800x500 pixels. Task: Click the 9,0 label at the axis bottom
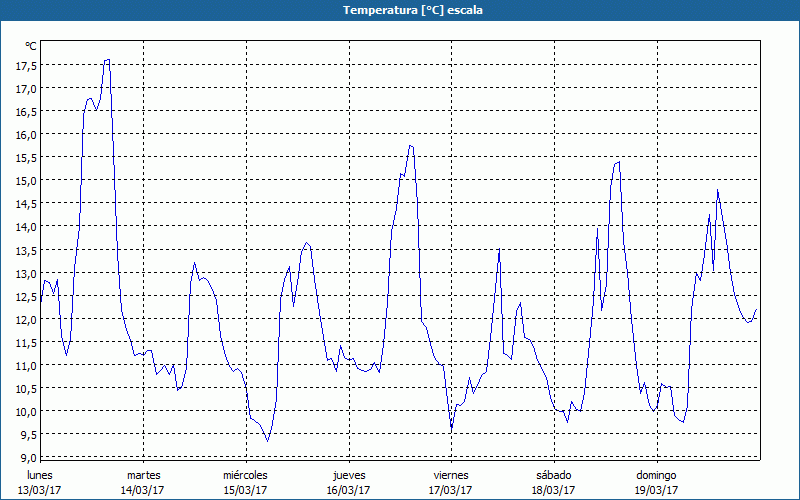pos(29,457)
